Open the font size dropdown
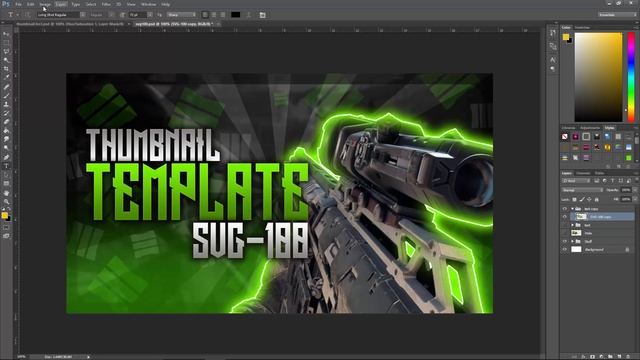 pyautogui.click(x=150, y=15)
